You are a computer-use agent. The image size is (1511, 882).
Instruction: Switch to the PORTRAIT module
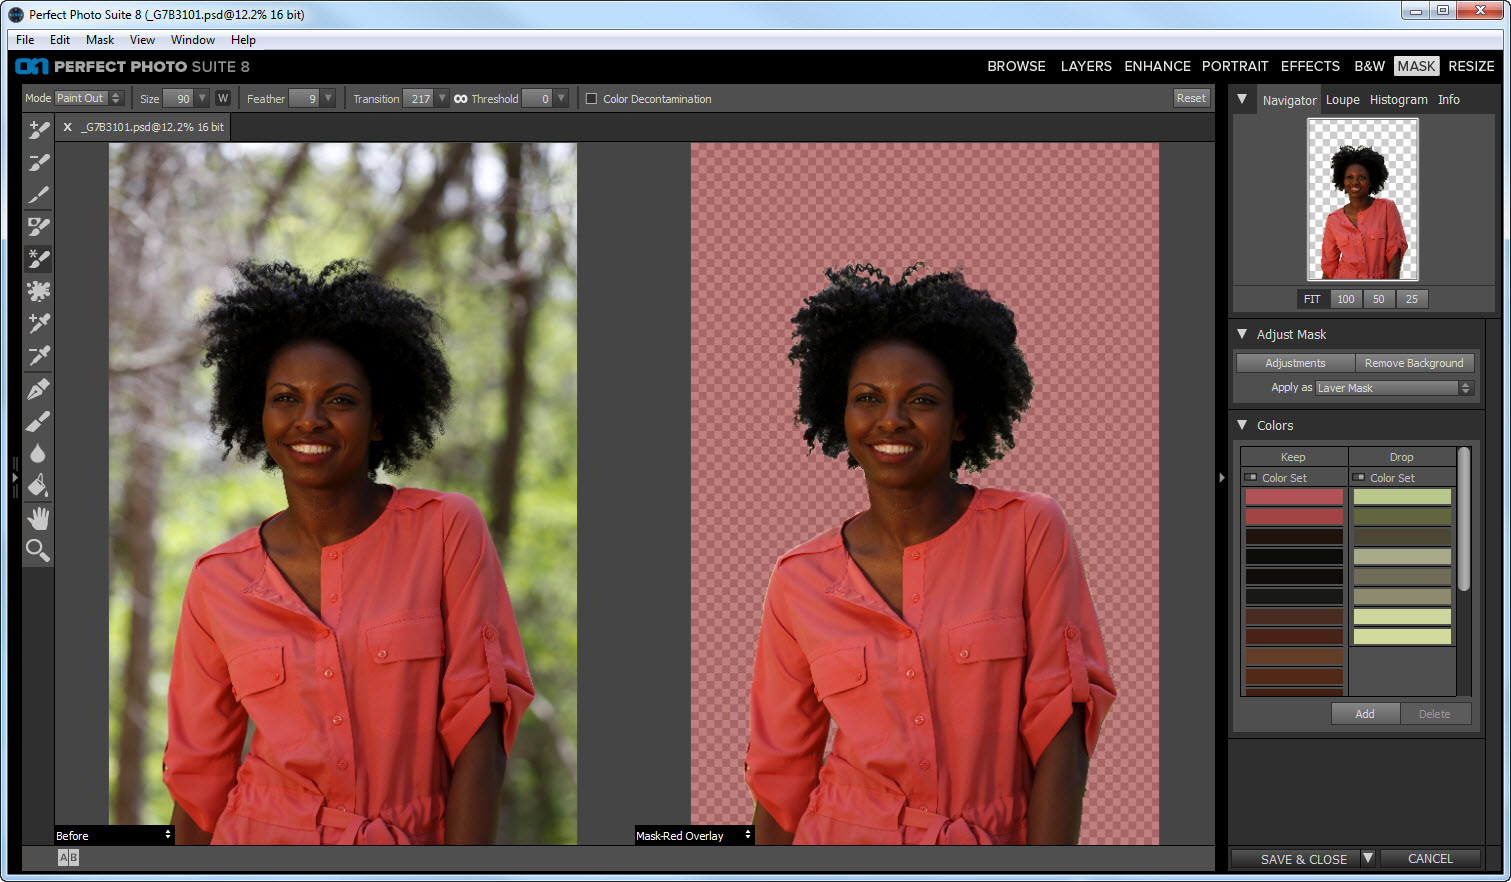click(x=1235, y=66)
